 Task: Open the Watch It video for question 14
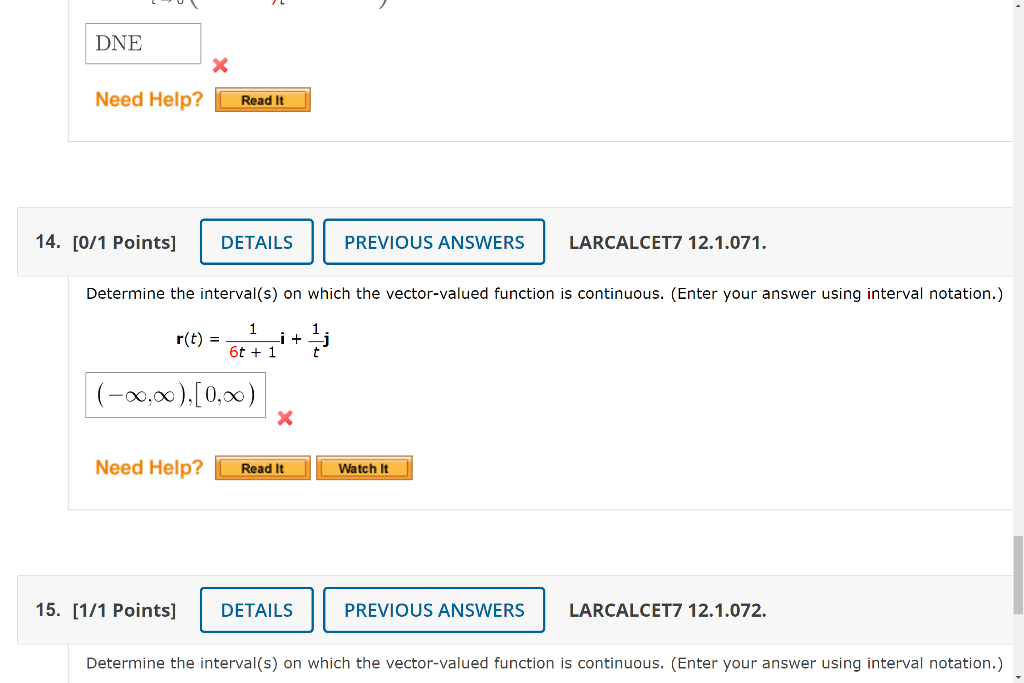click(x=364, y=467)
